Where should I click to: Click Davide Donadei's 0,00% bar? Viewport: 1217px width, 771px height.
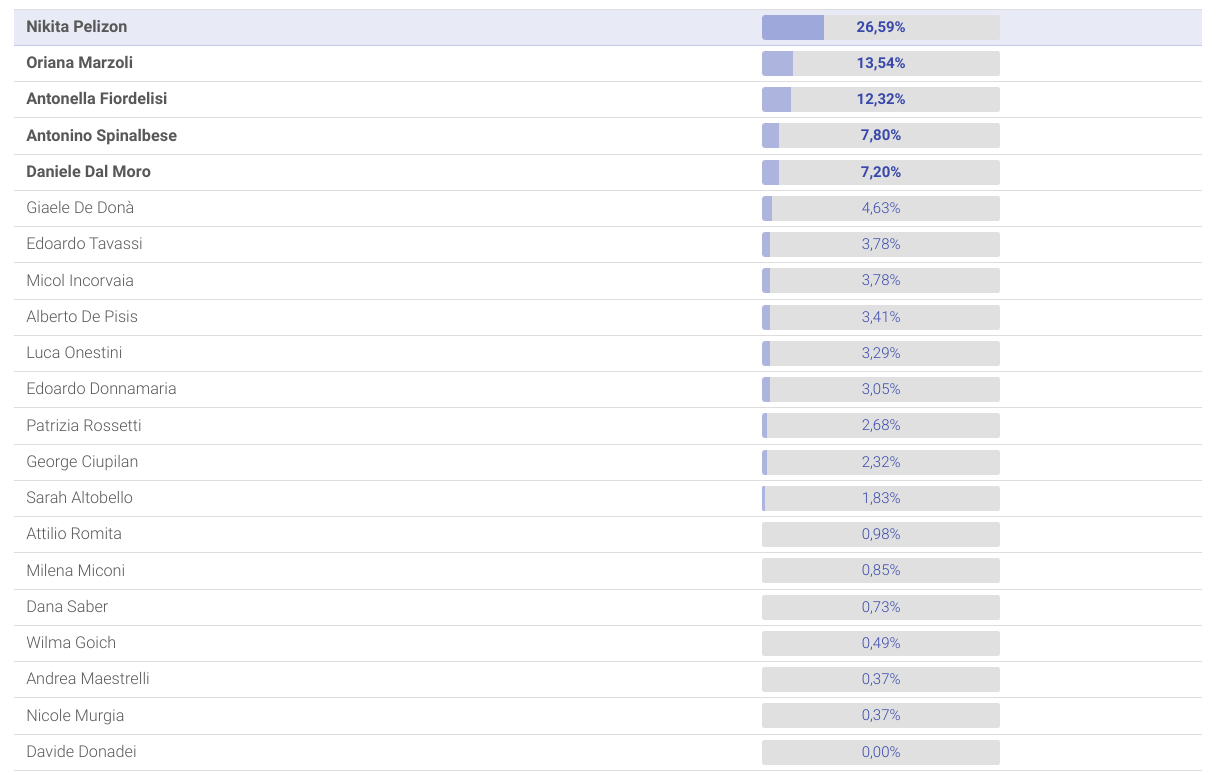click(881, 752)
